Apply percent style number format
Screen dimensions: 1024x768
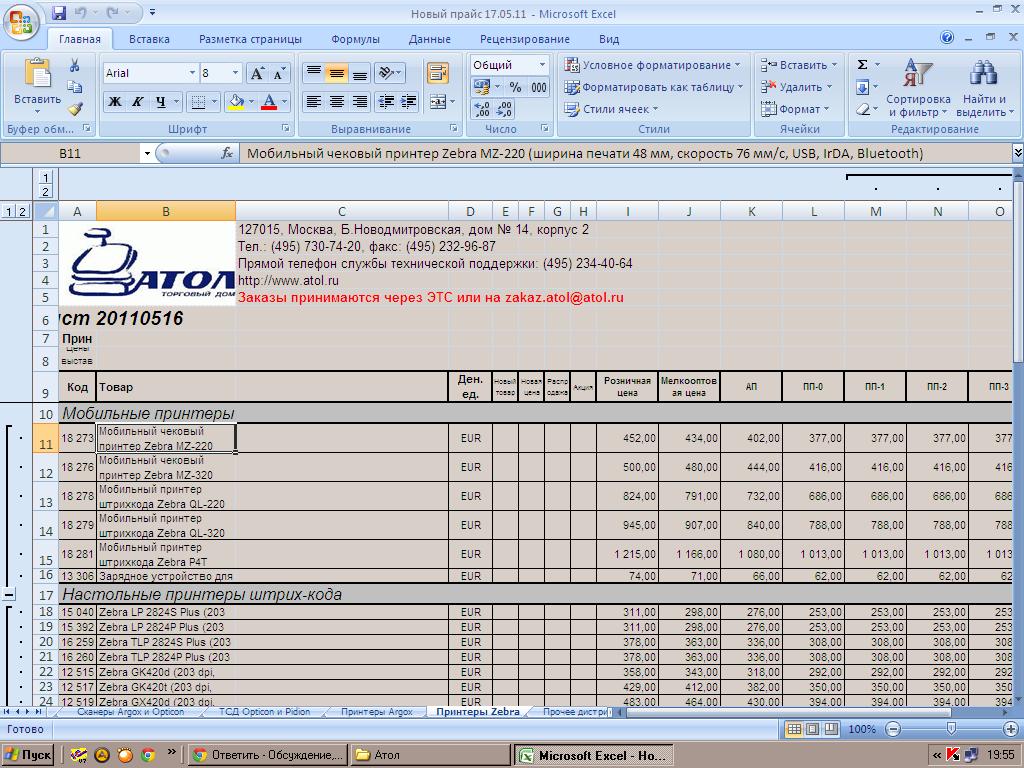(515, 87)
